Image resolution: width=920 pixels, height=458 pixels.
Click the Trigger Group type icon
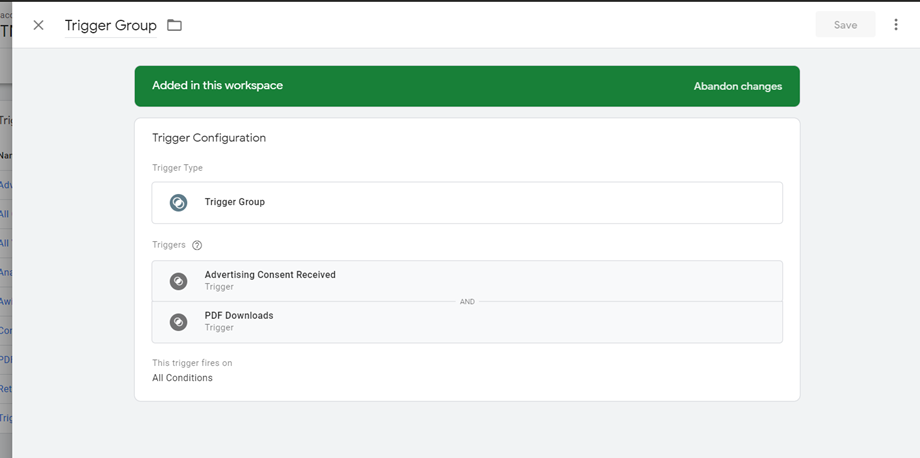(x=178, y=202)
